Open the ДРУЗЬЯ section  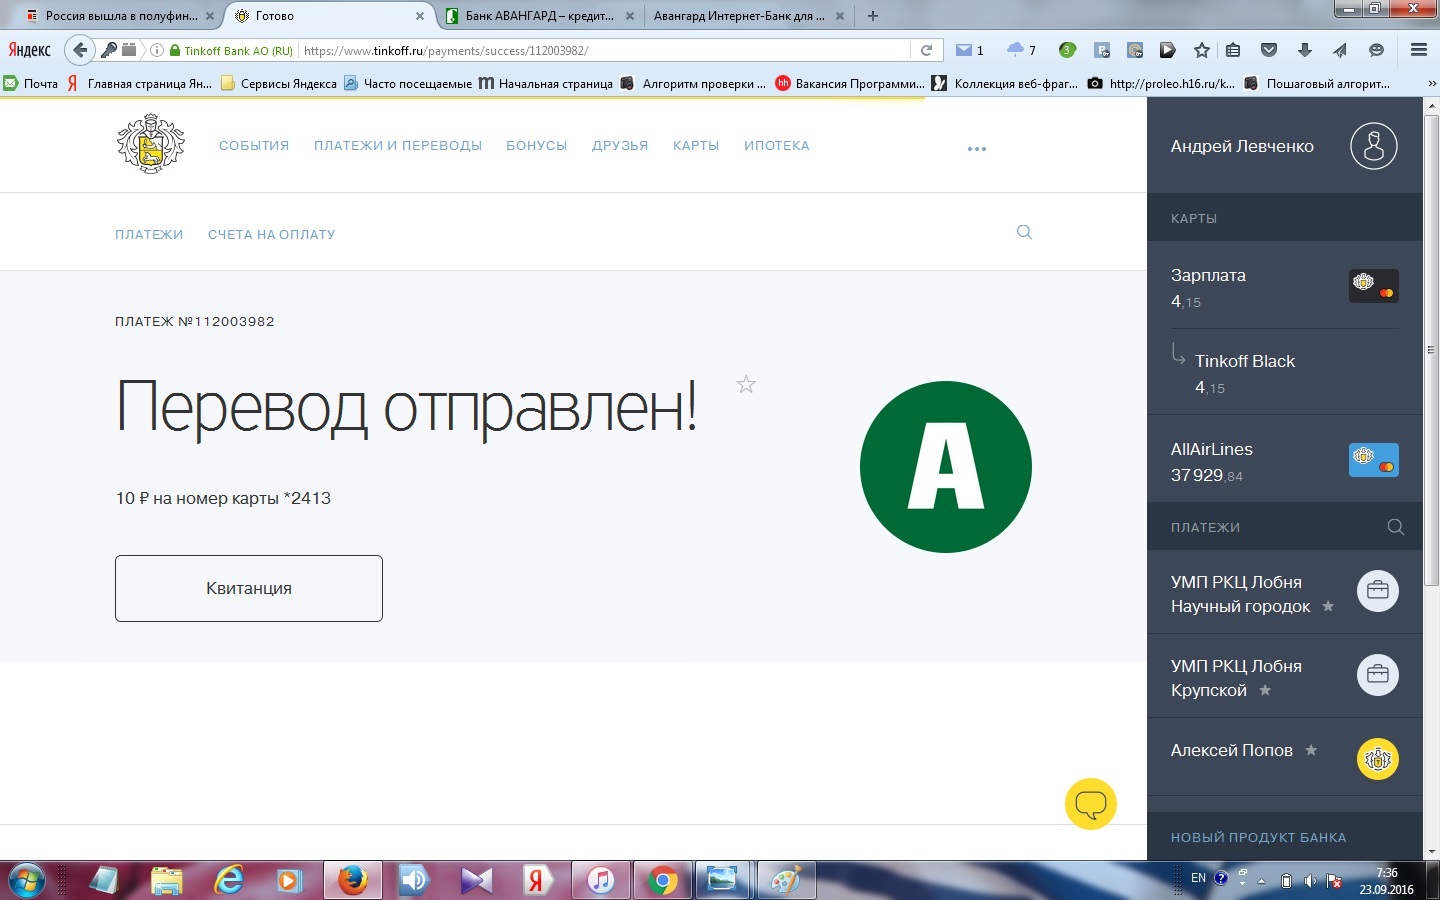(620, 146)
